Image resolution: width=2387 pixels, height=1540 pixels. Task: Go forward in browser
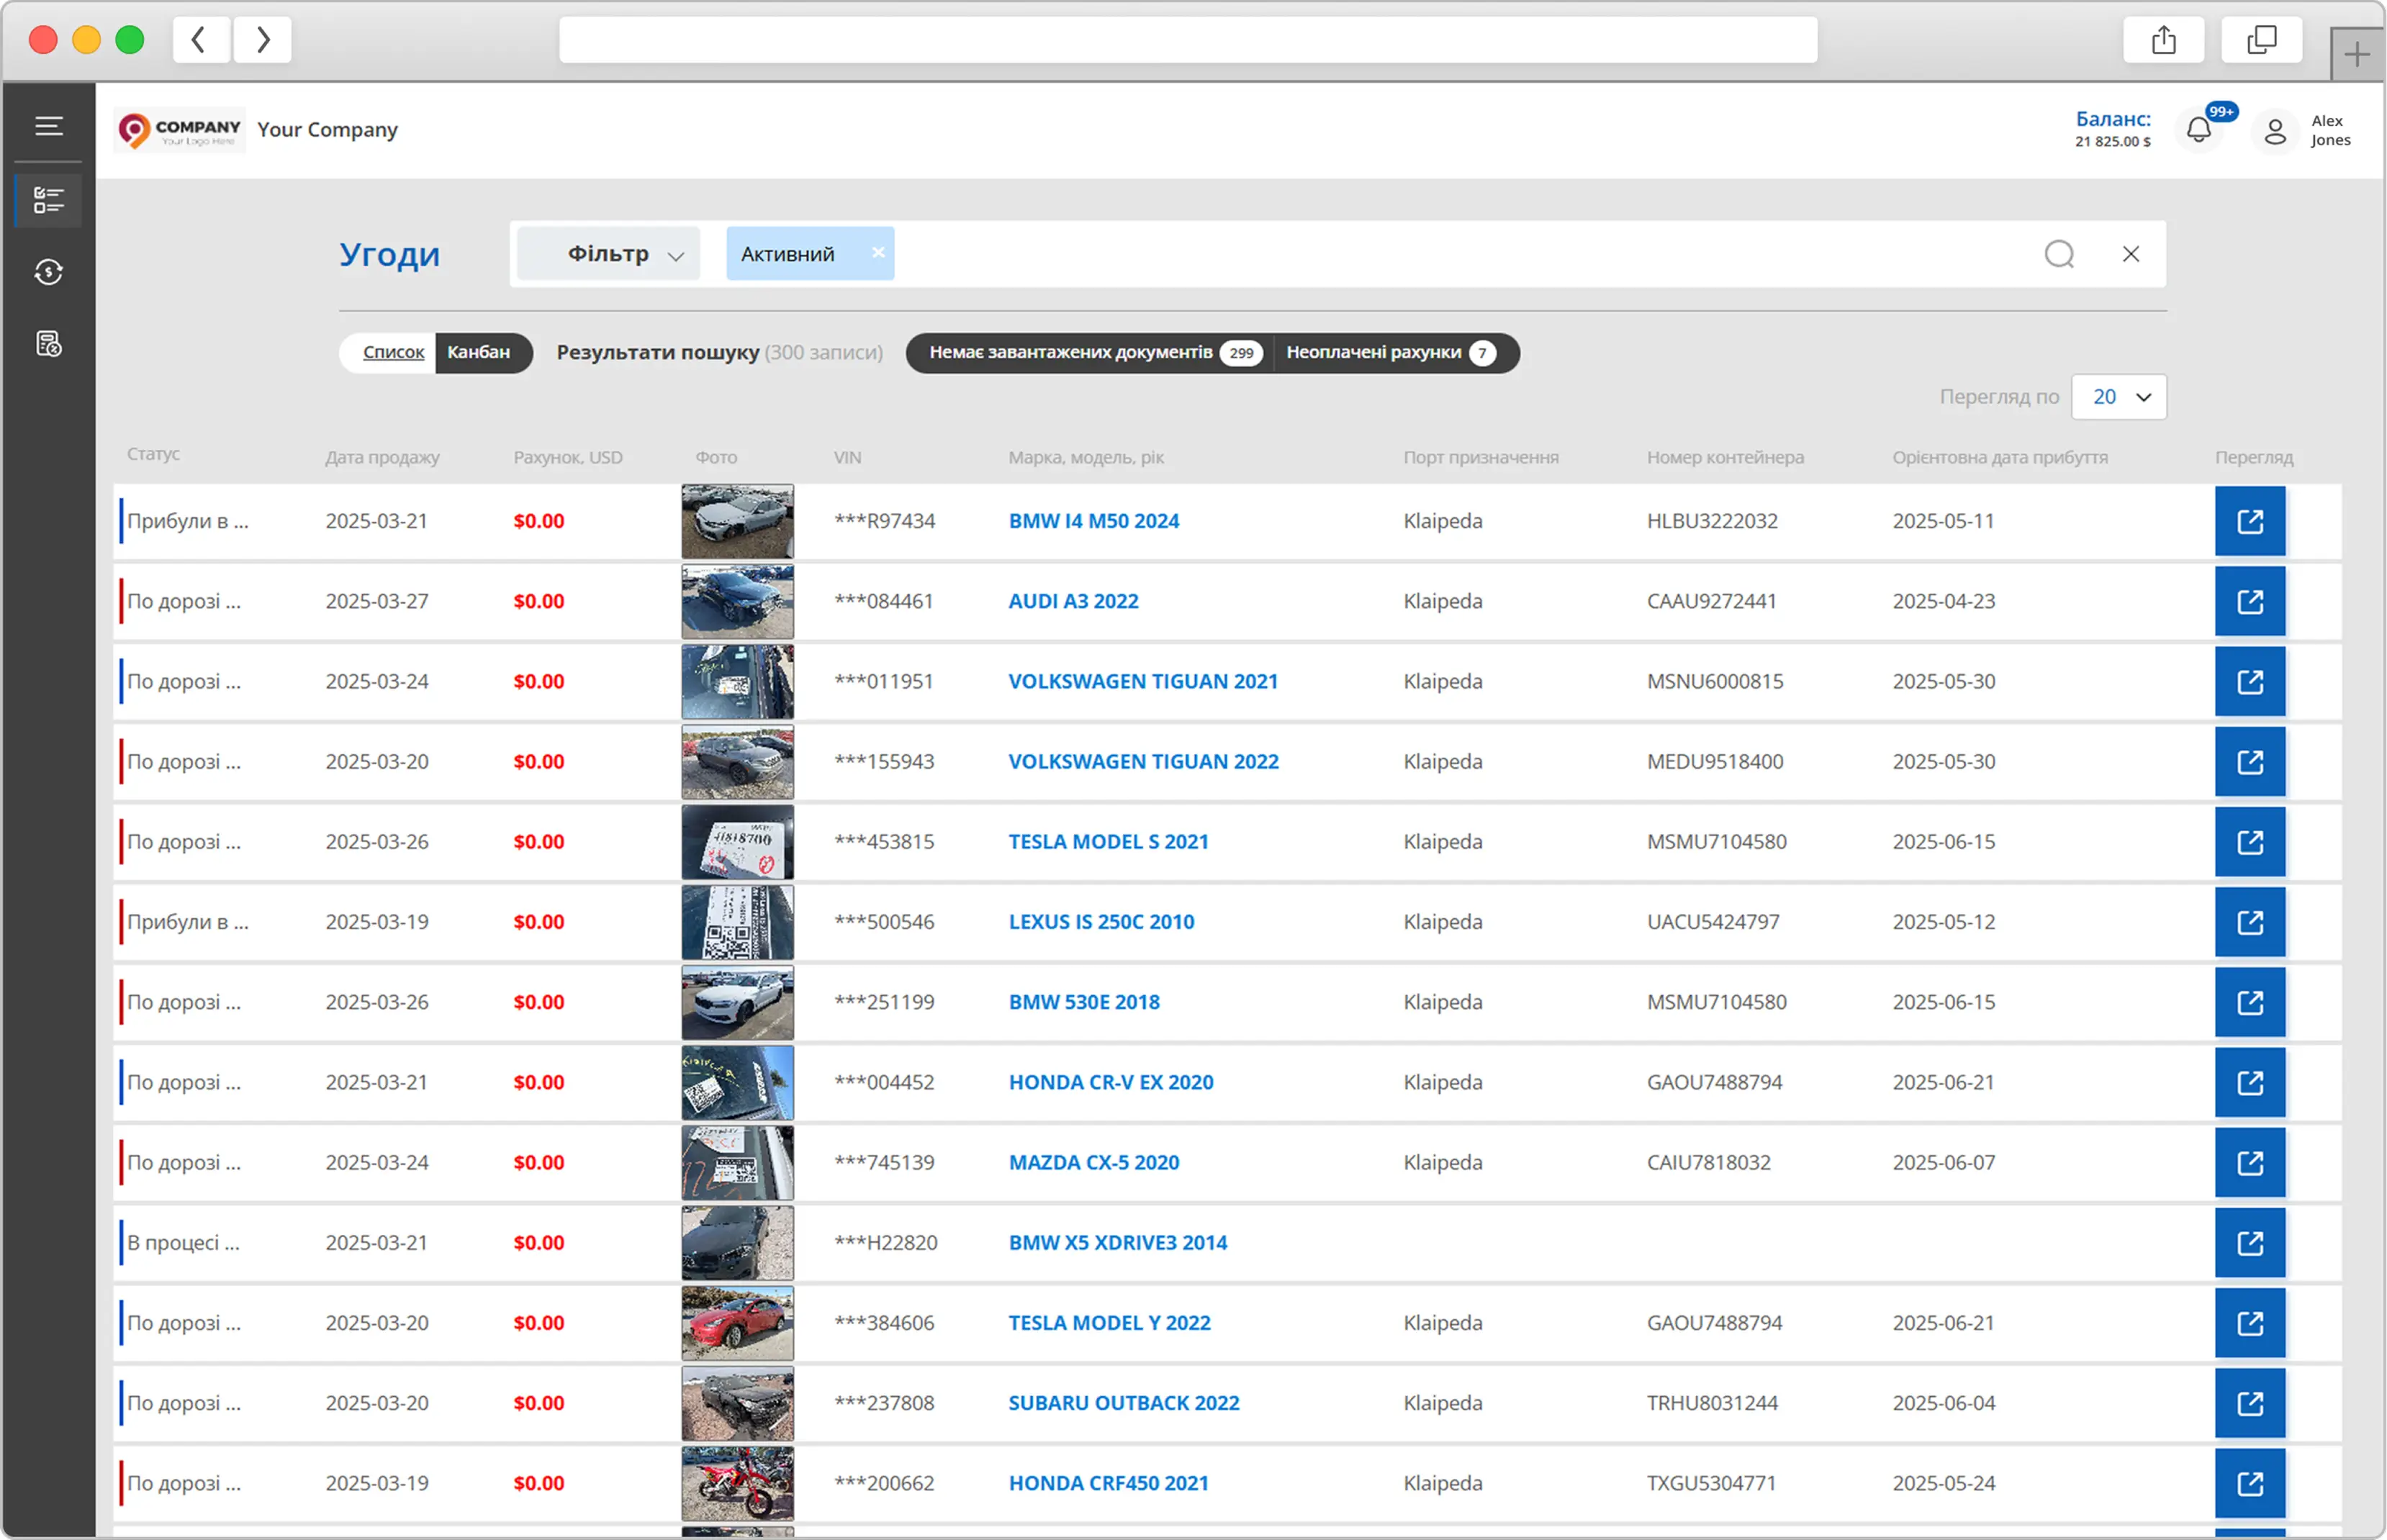(x=263, y=40)
